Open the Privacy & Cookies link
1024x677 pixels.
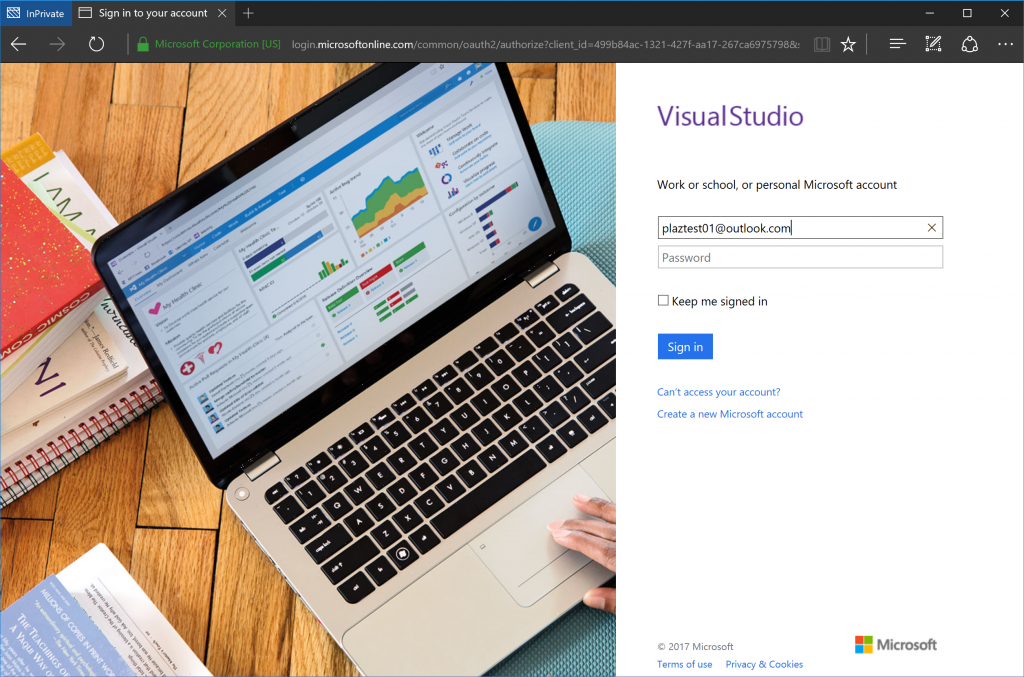[x=764, y=664]
